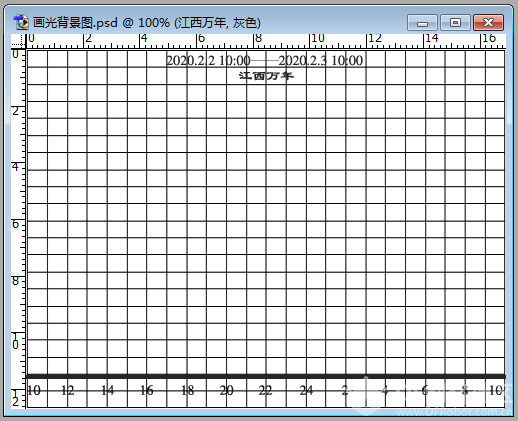Click the hour label 24 on bottom axis
The image size is (518, 421).
coord(306,390)
